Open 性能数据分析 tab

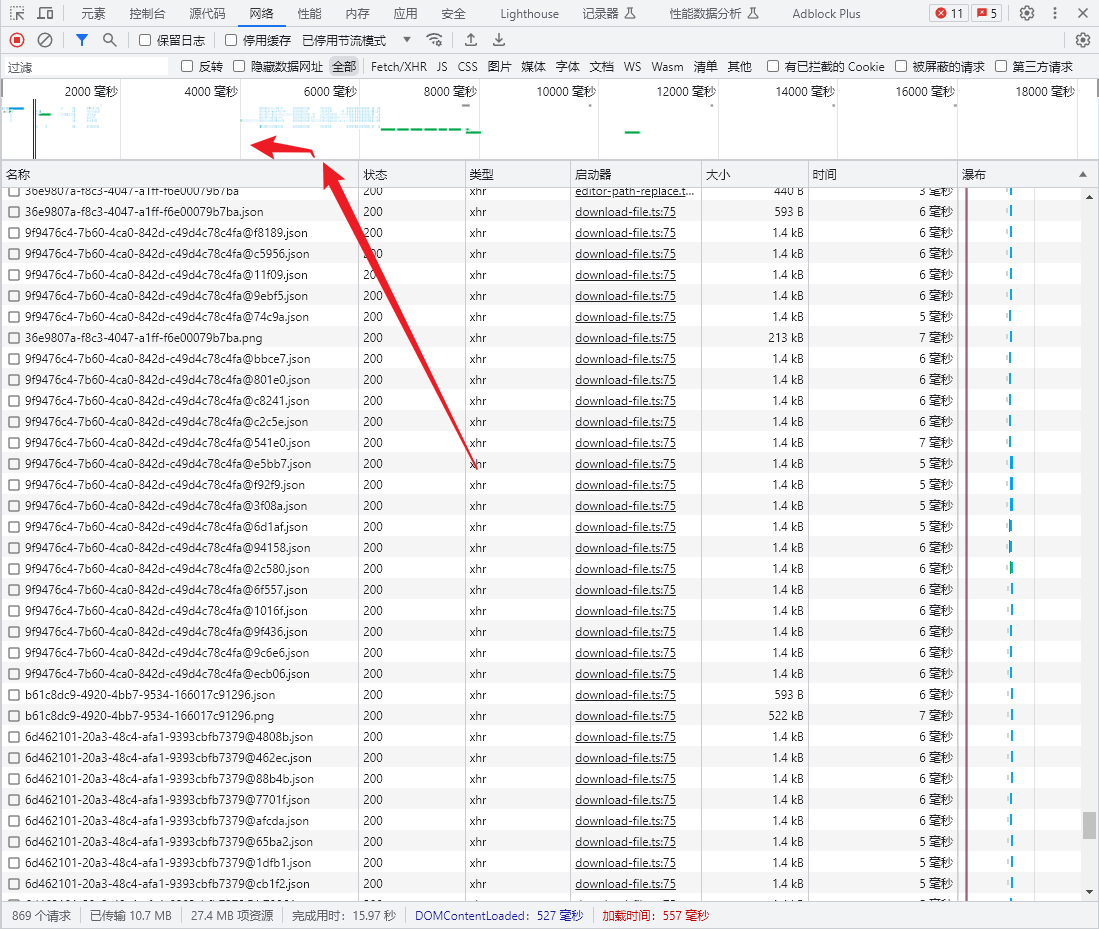point(714,13)
